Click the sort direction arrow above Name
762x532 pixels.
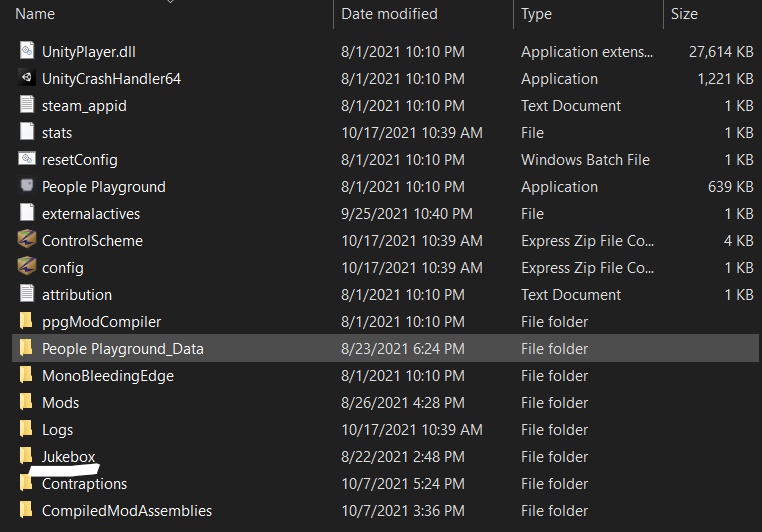point(169,2)
